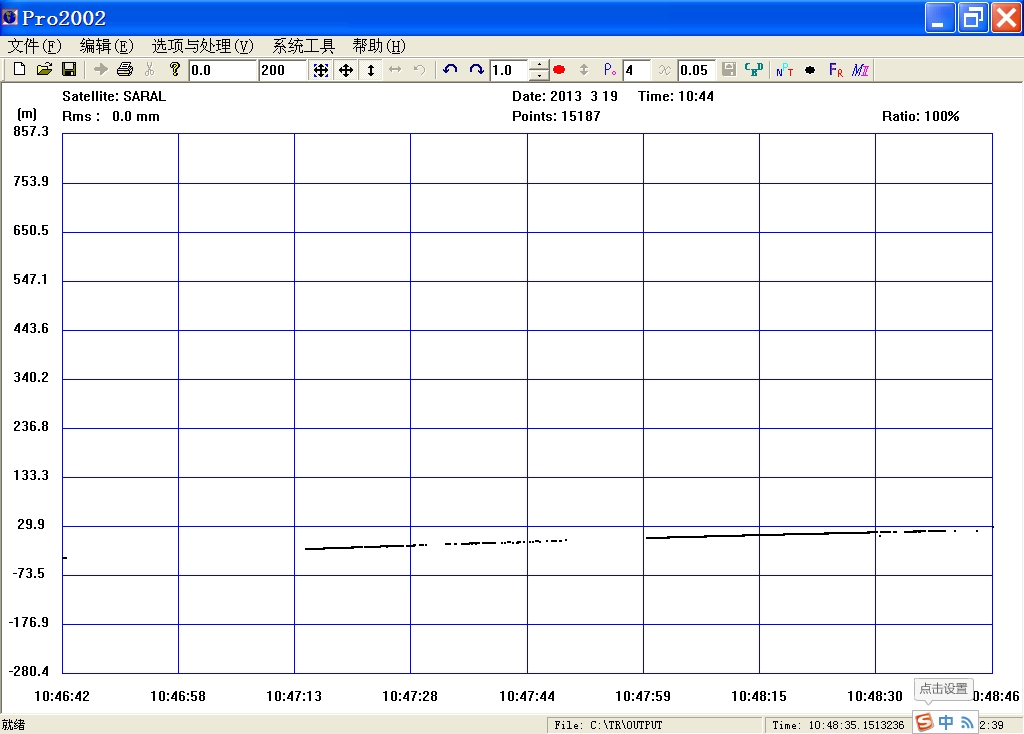Open the 帮助(H) menu
Screen dimensions: 1024x734
[x=379, y=46]
